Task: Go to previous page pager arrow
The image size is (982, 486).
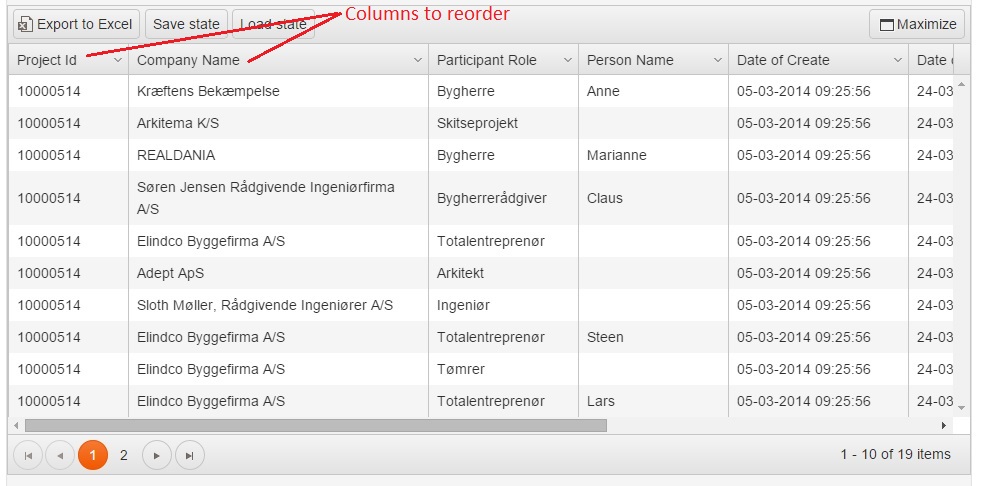Action: point(60,455)
